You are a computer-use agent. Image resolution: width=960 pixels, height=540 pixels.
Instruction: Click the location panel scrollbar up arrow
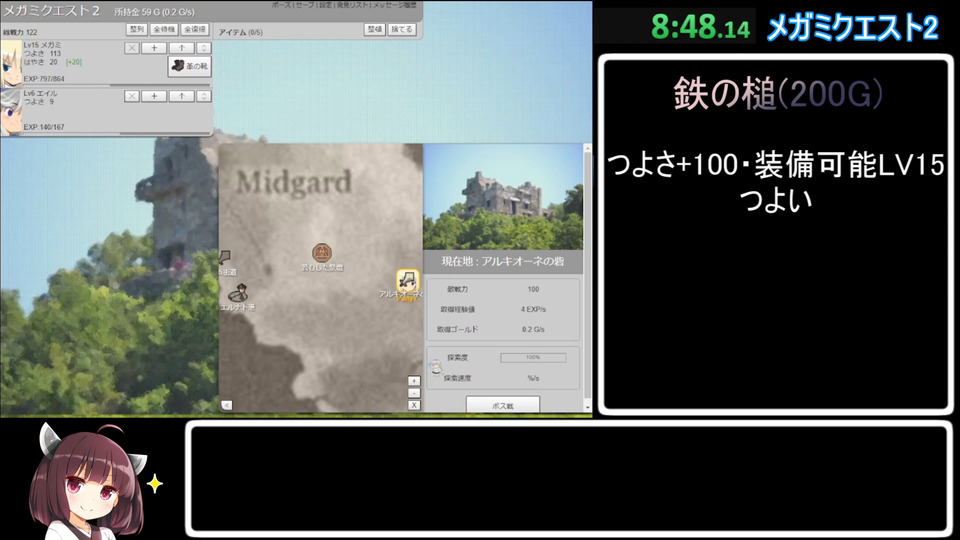pos(588,148)
